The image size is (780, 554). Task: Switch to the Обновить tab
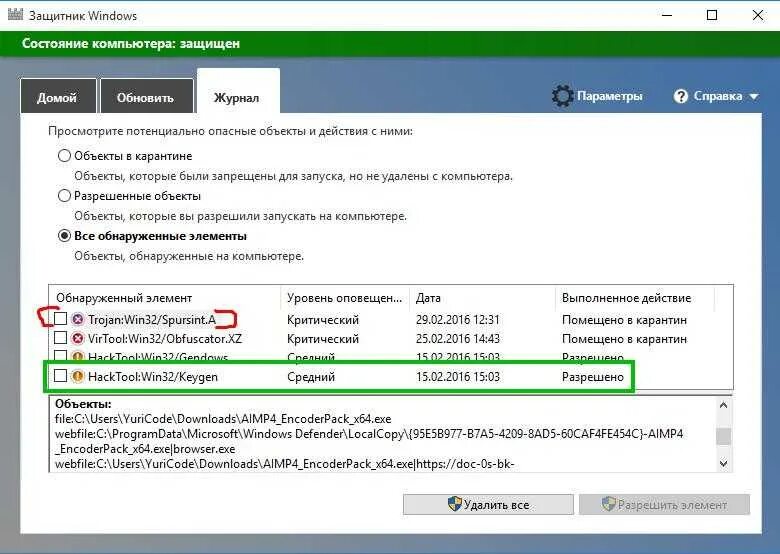146,96
